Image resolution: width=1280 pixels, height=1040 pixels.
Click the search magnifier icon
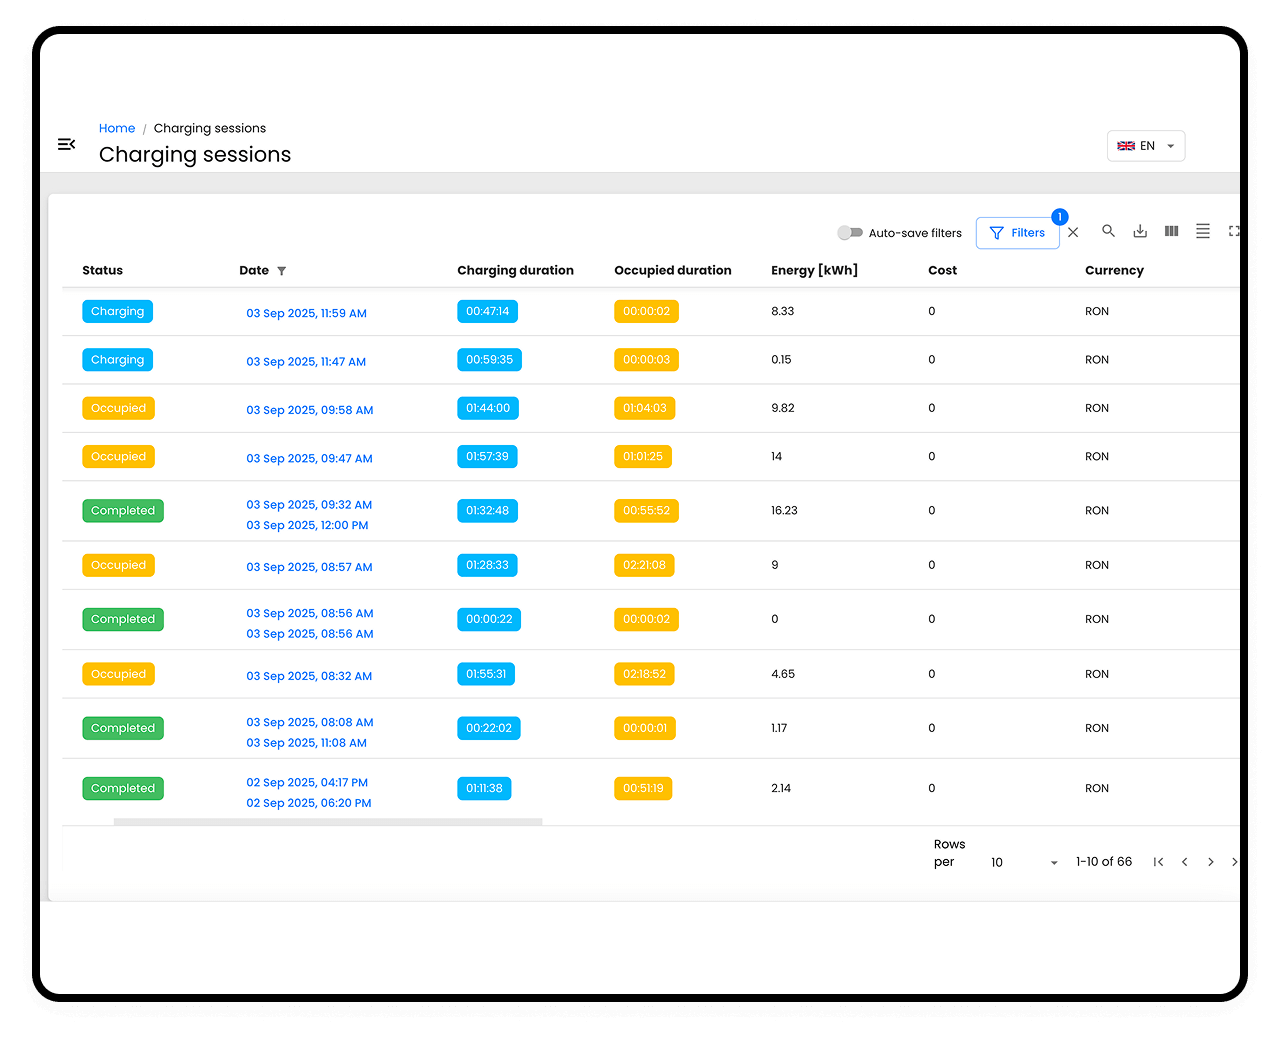pos(1108,231)
